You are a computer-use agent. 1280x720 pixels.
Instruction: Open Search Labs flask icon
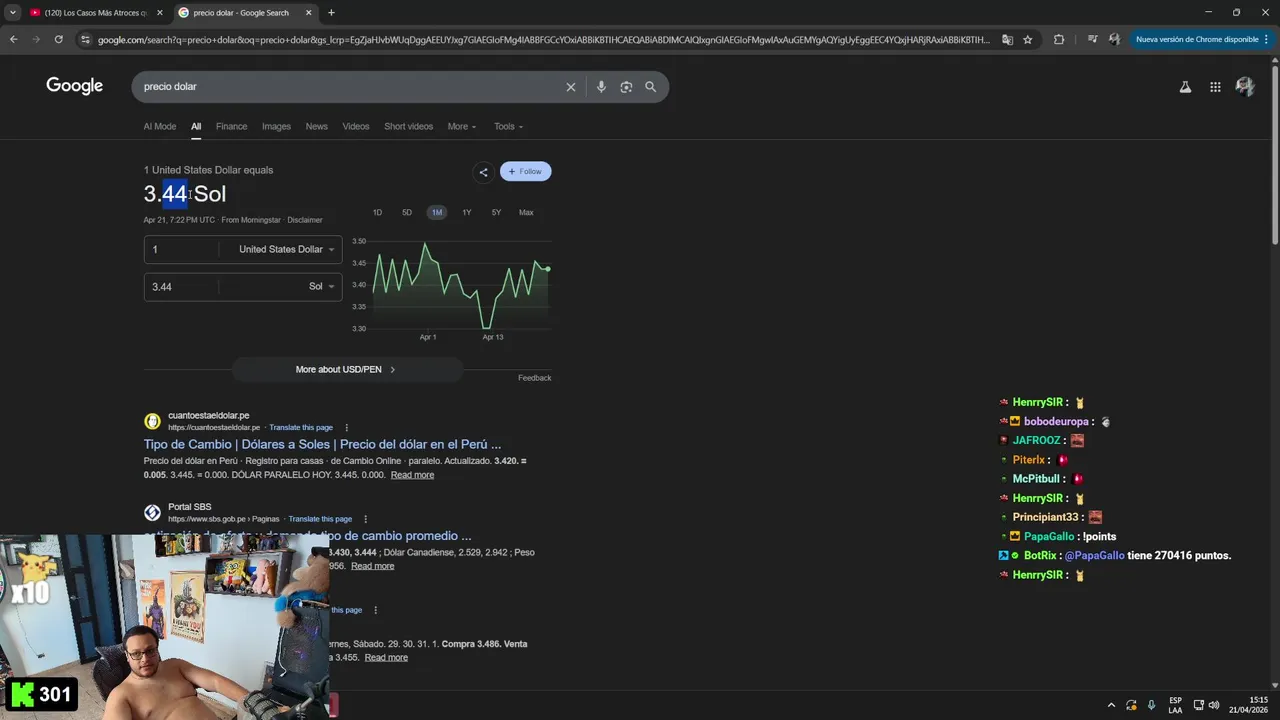(1185, 87)
